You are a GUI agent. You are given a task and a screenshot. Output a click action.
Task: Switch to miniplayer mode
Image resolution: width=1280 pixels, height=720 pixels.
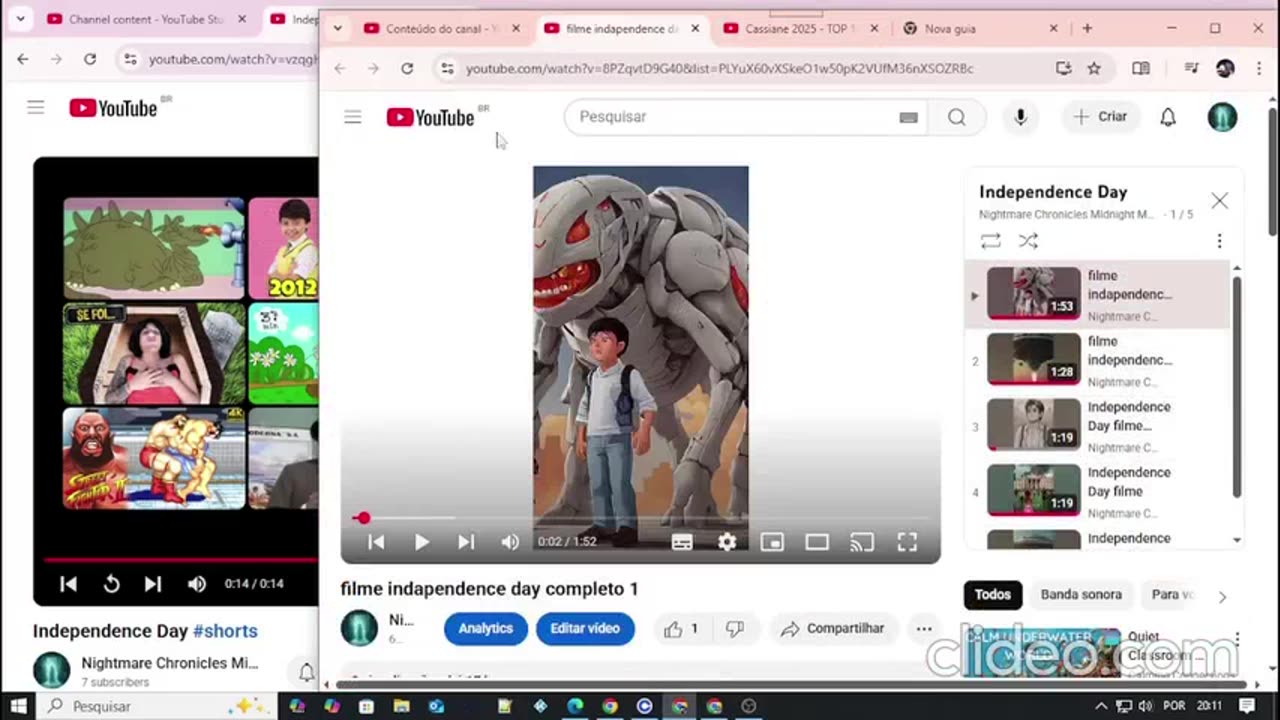pos(772,542)
